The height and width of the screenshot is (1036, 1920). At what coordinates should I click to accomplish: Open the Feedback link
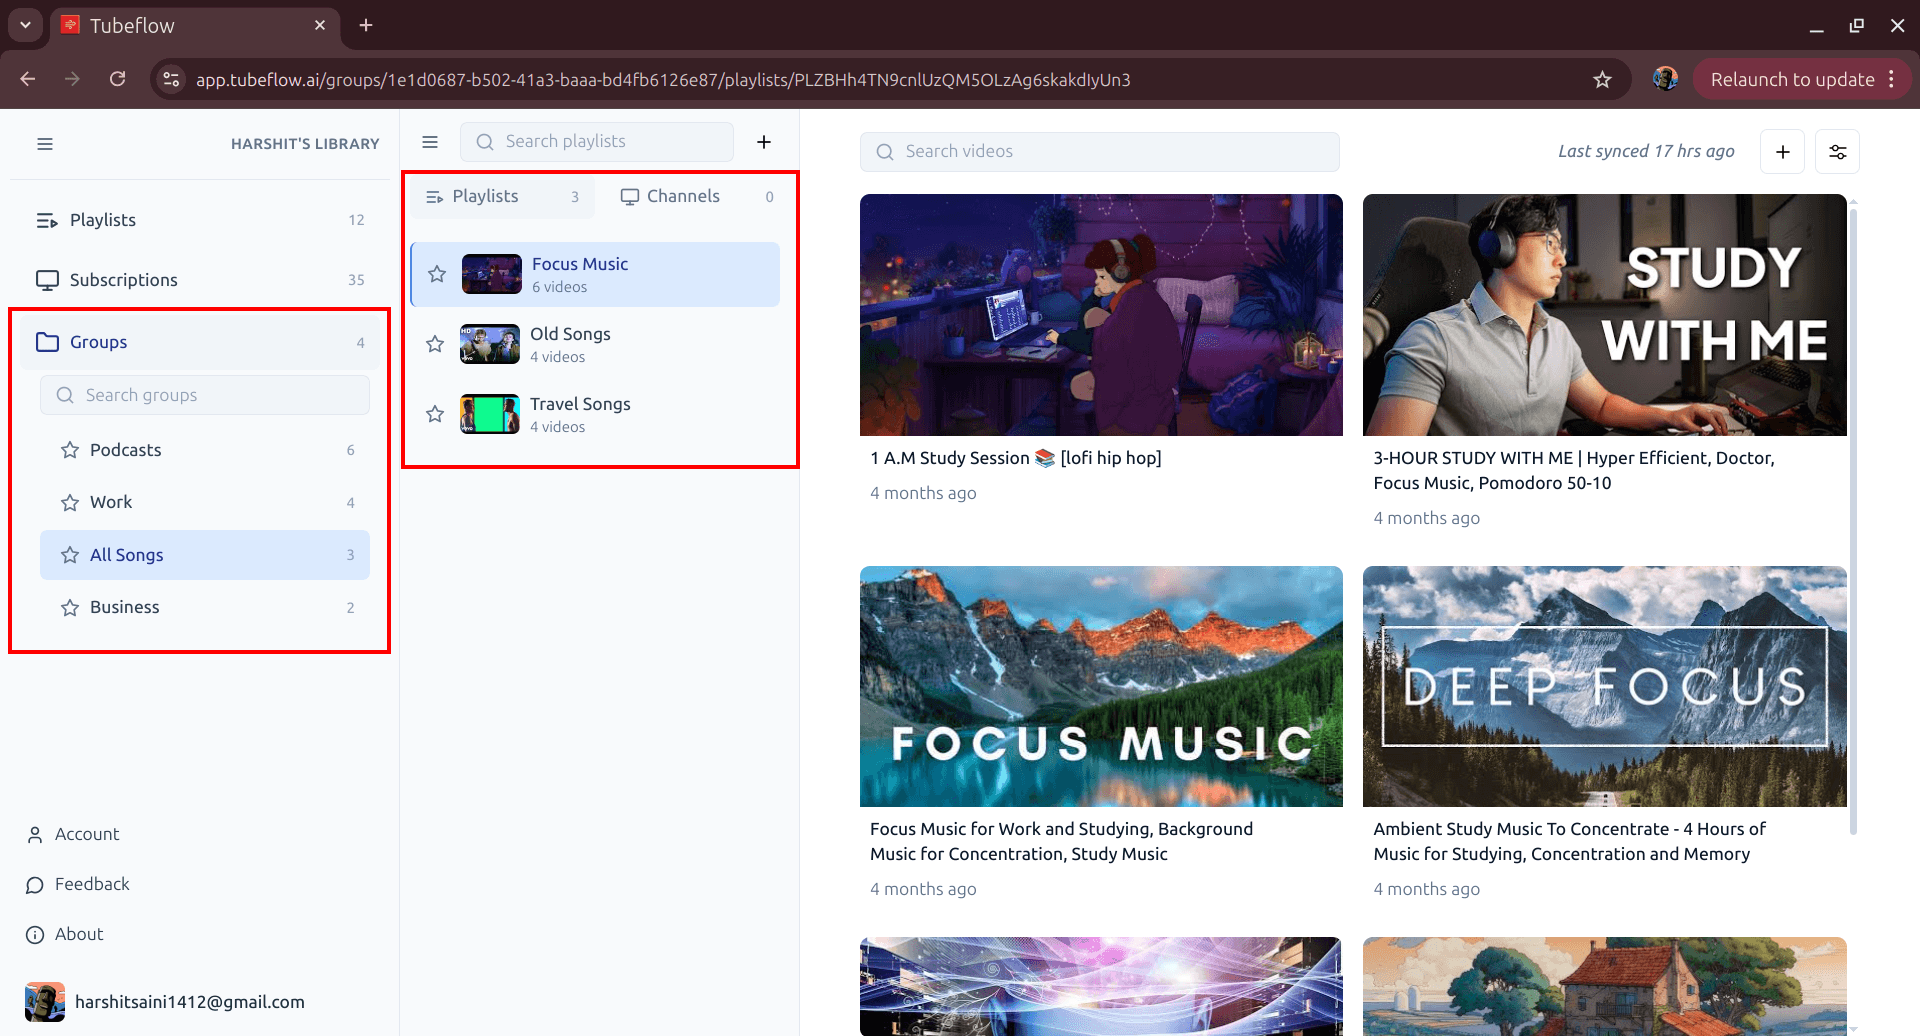[92, 884]
